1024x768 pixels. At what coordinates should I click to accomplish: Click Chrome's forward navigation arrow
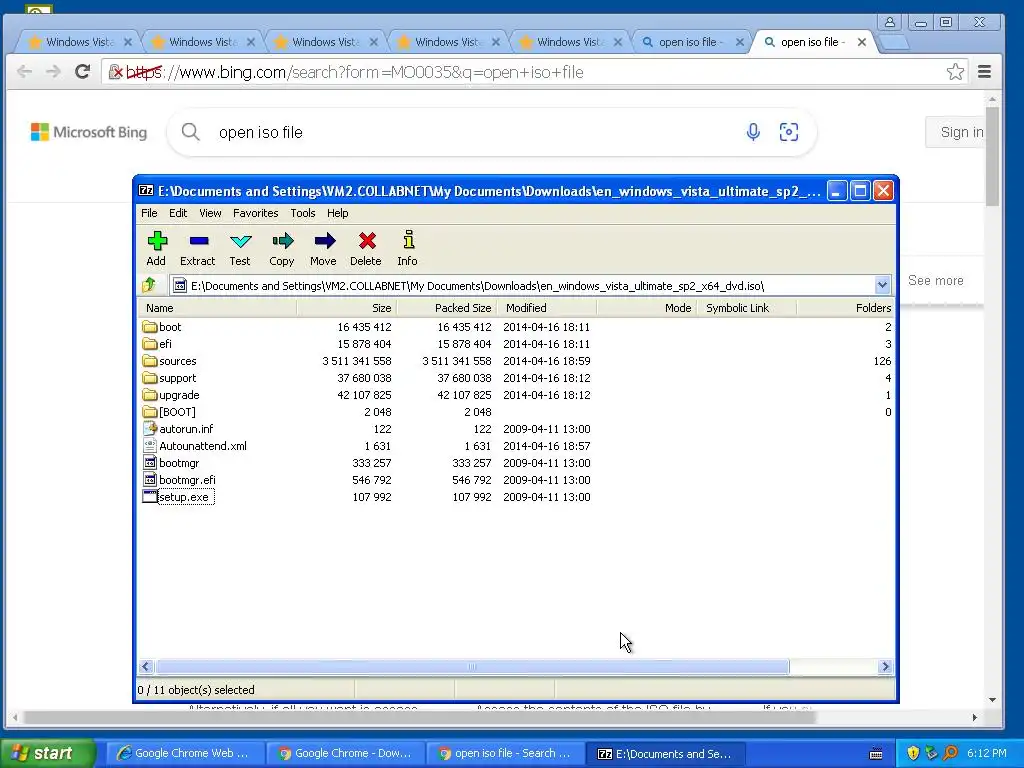click(x=53, y=71)
